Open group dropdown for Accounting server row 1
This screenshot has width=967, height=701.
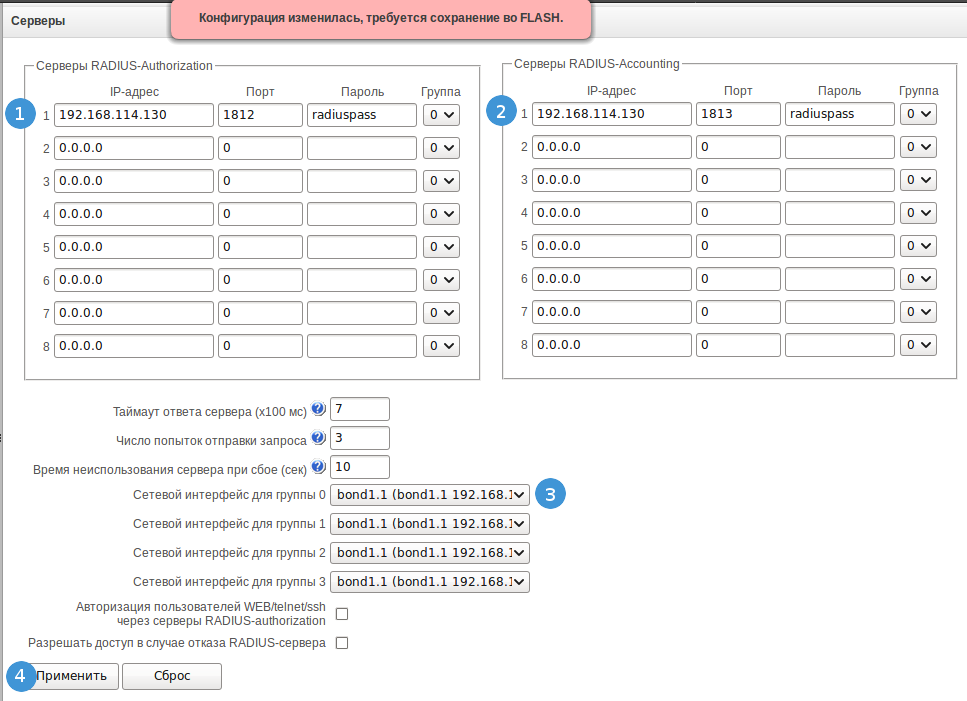pos(918,113)
